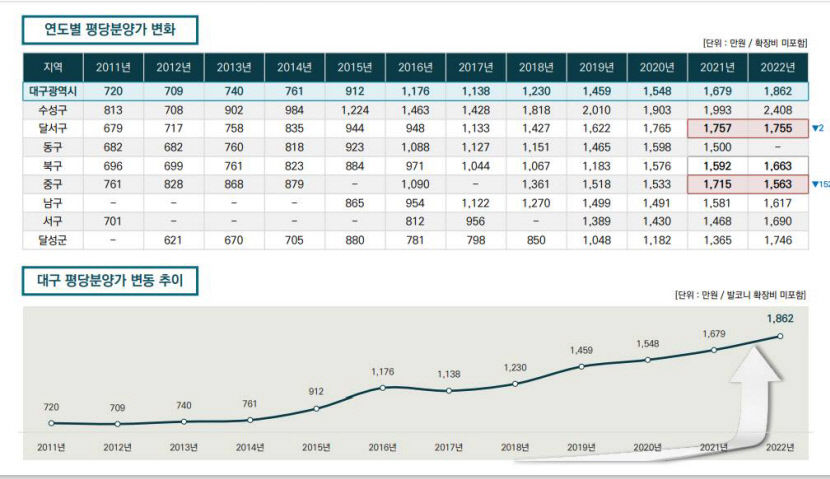The height and width of the screenshot is (479, 830).
Task: Select 서구 2022년 cell showing 1,690
Action: 778,221
